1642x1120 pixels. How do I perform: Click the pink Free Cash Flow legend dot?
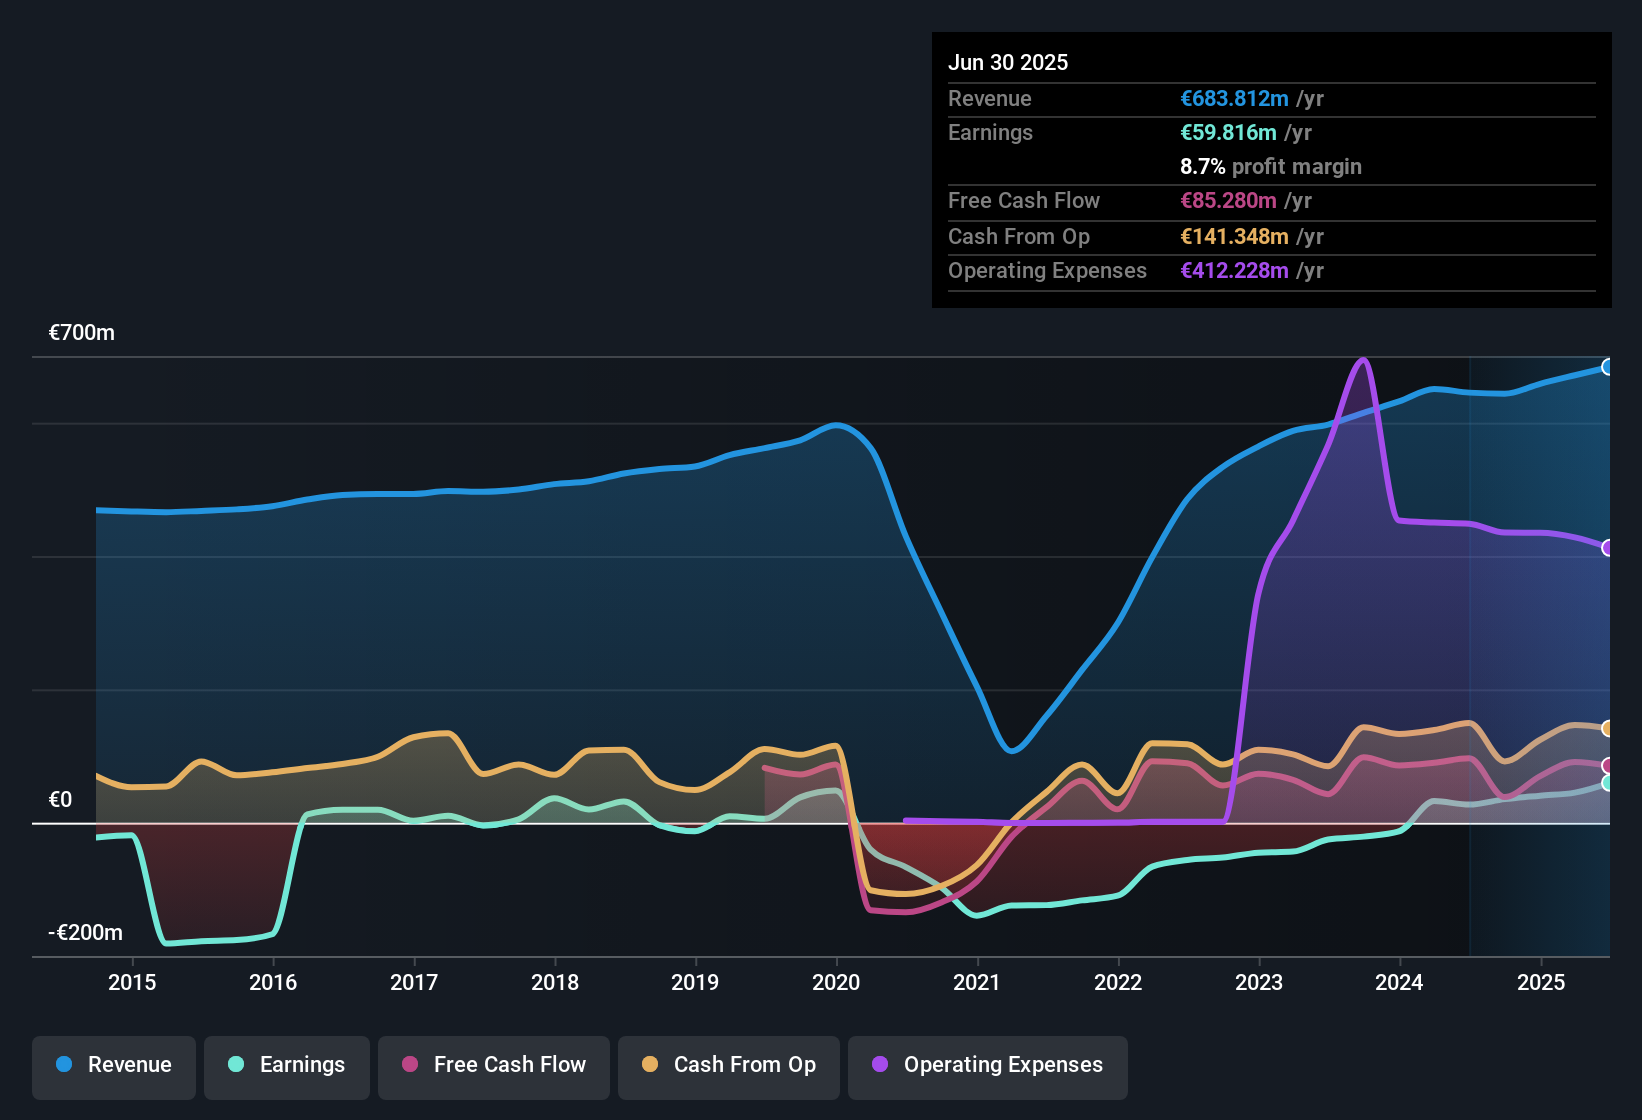click(411, 1065)
